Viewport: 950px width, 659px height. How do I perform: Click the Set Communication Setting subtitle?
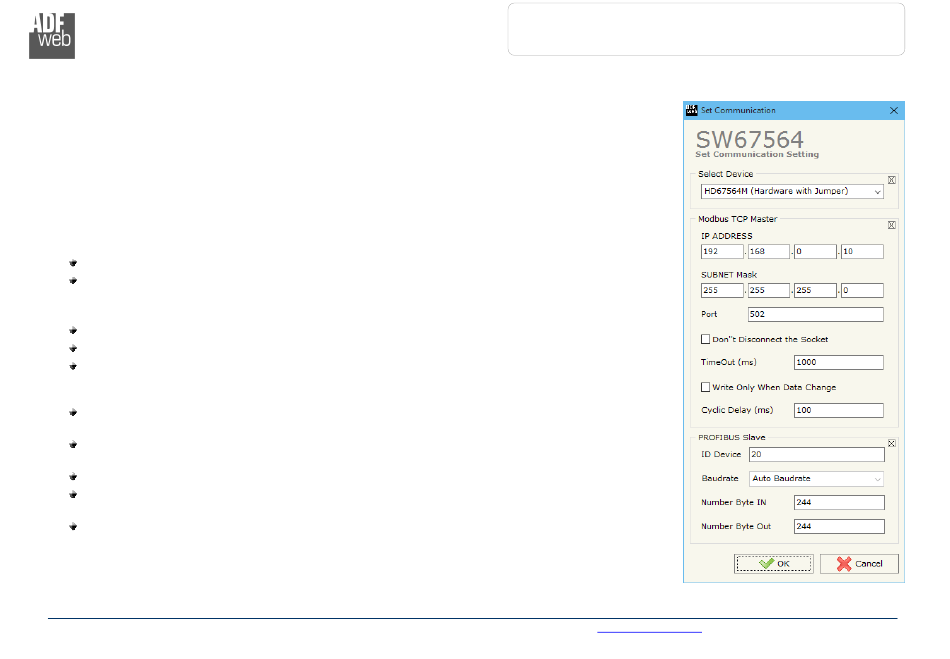757,154
